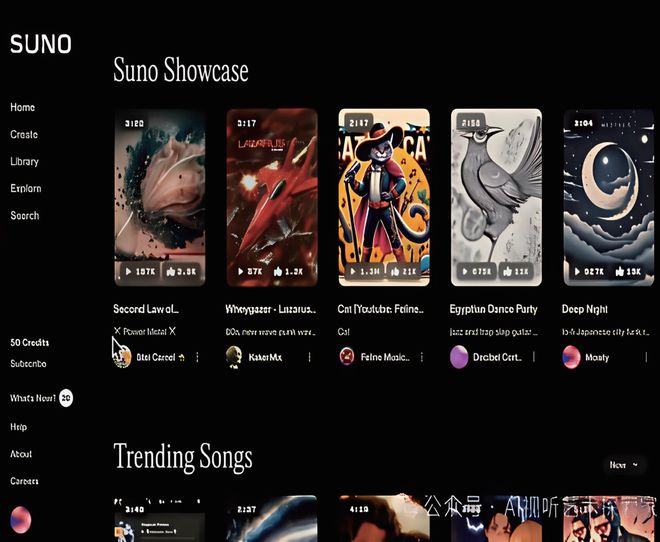Viewport: 660px width, 542px height.
Task: Click the jazz and trap style description
Action: point(494,332)
